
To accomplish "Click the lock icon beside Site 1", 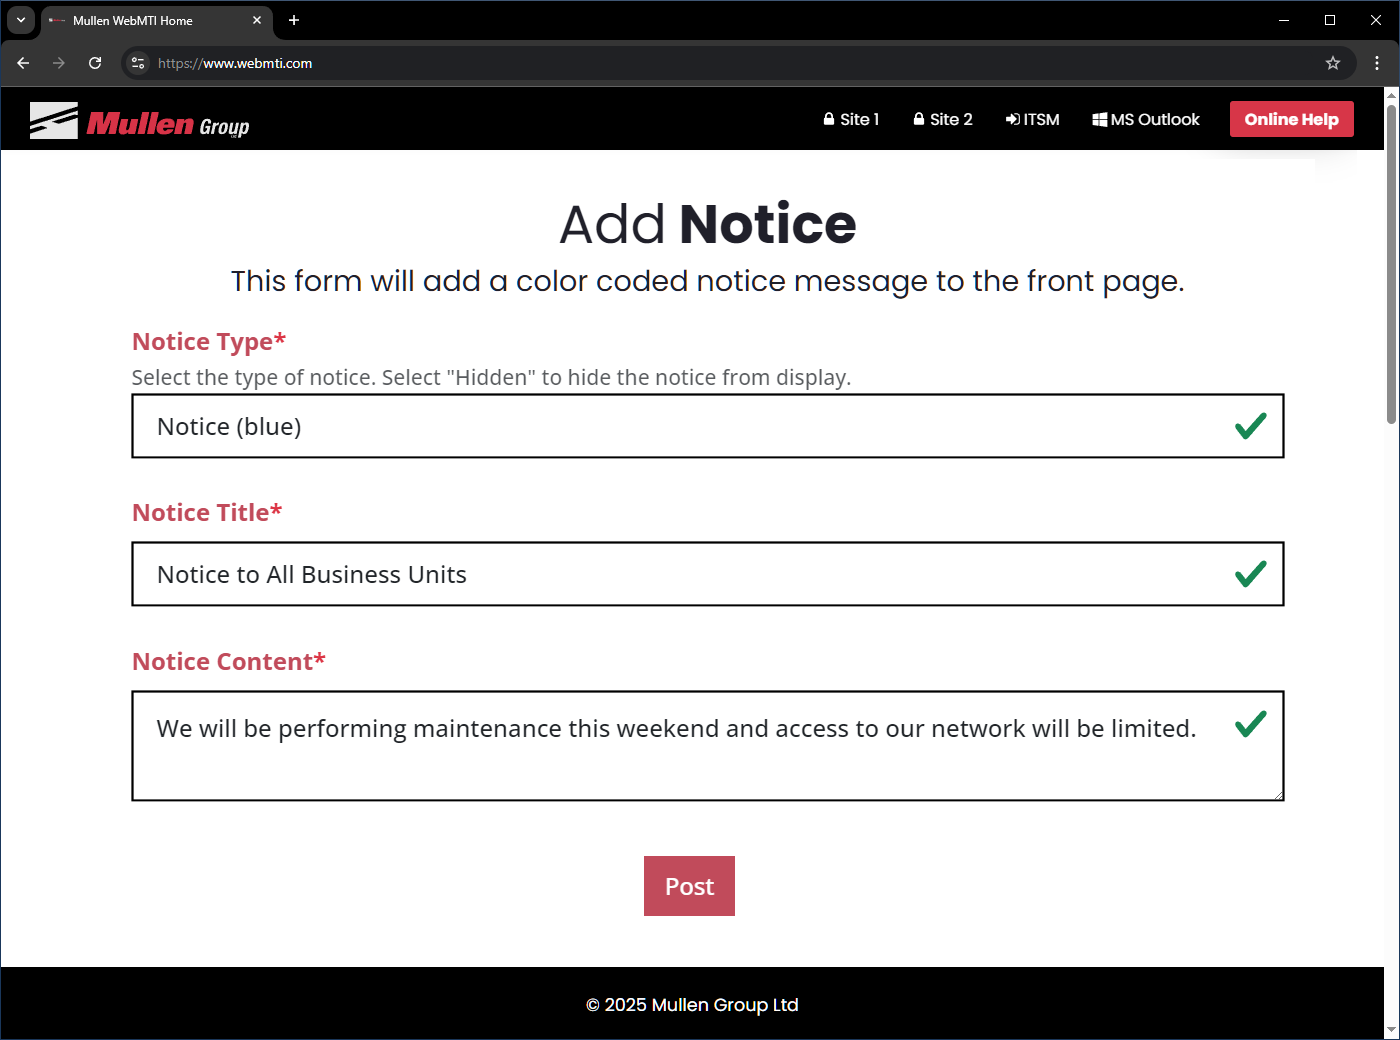I will tap(828, 118).
